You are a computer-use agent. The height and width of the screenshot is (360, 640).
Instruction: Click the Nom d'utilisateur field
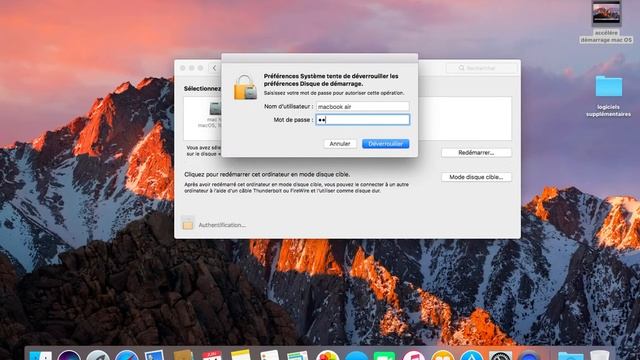pos(362,107)
